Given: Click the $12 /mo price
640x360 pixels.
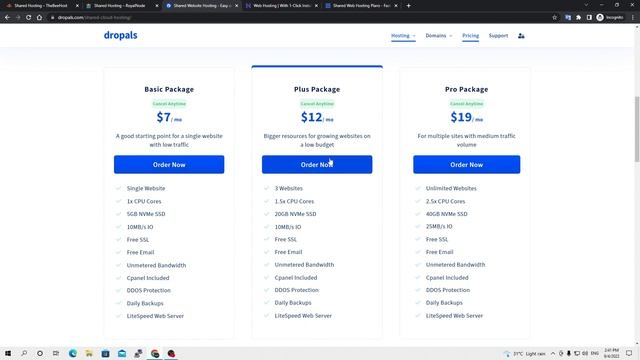Looking at the screenshot, I should (317, 118).
